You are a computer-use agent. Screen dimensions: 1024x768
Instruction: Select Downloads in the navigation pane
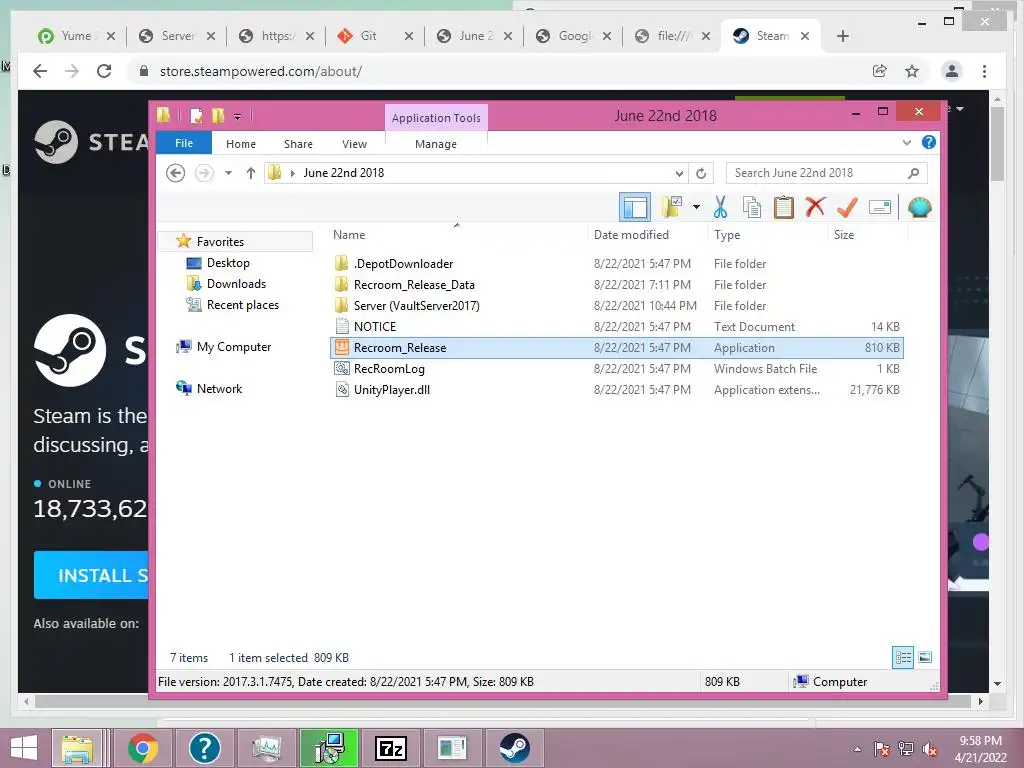pos(236,283)
